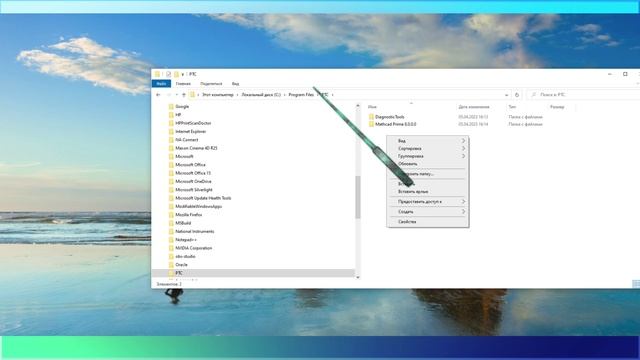640x360 pixels.
Task: Click the Mozilla Firefox folder icon
Action: coord(171,215)
